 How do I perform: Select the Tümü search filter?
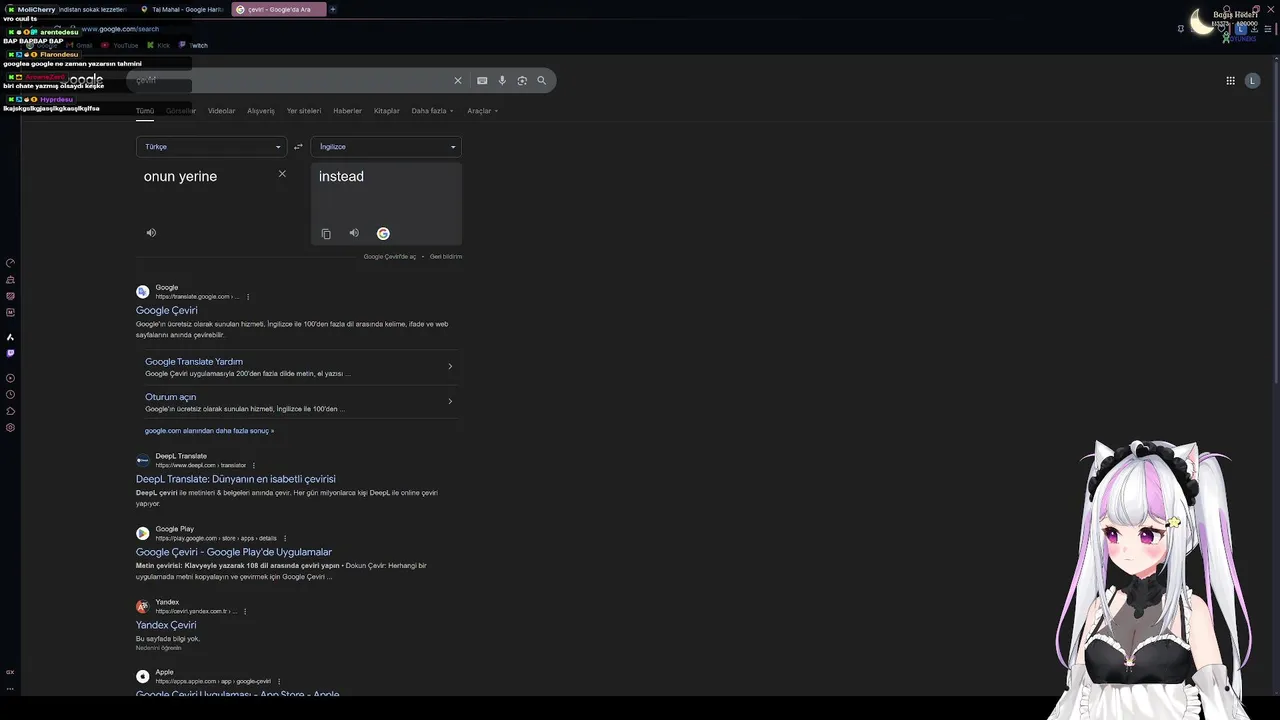(145, 111)
